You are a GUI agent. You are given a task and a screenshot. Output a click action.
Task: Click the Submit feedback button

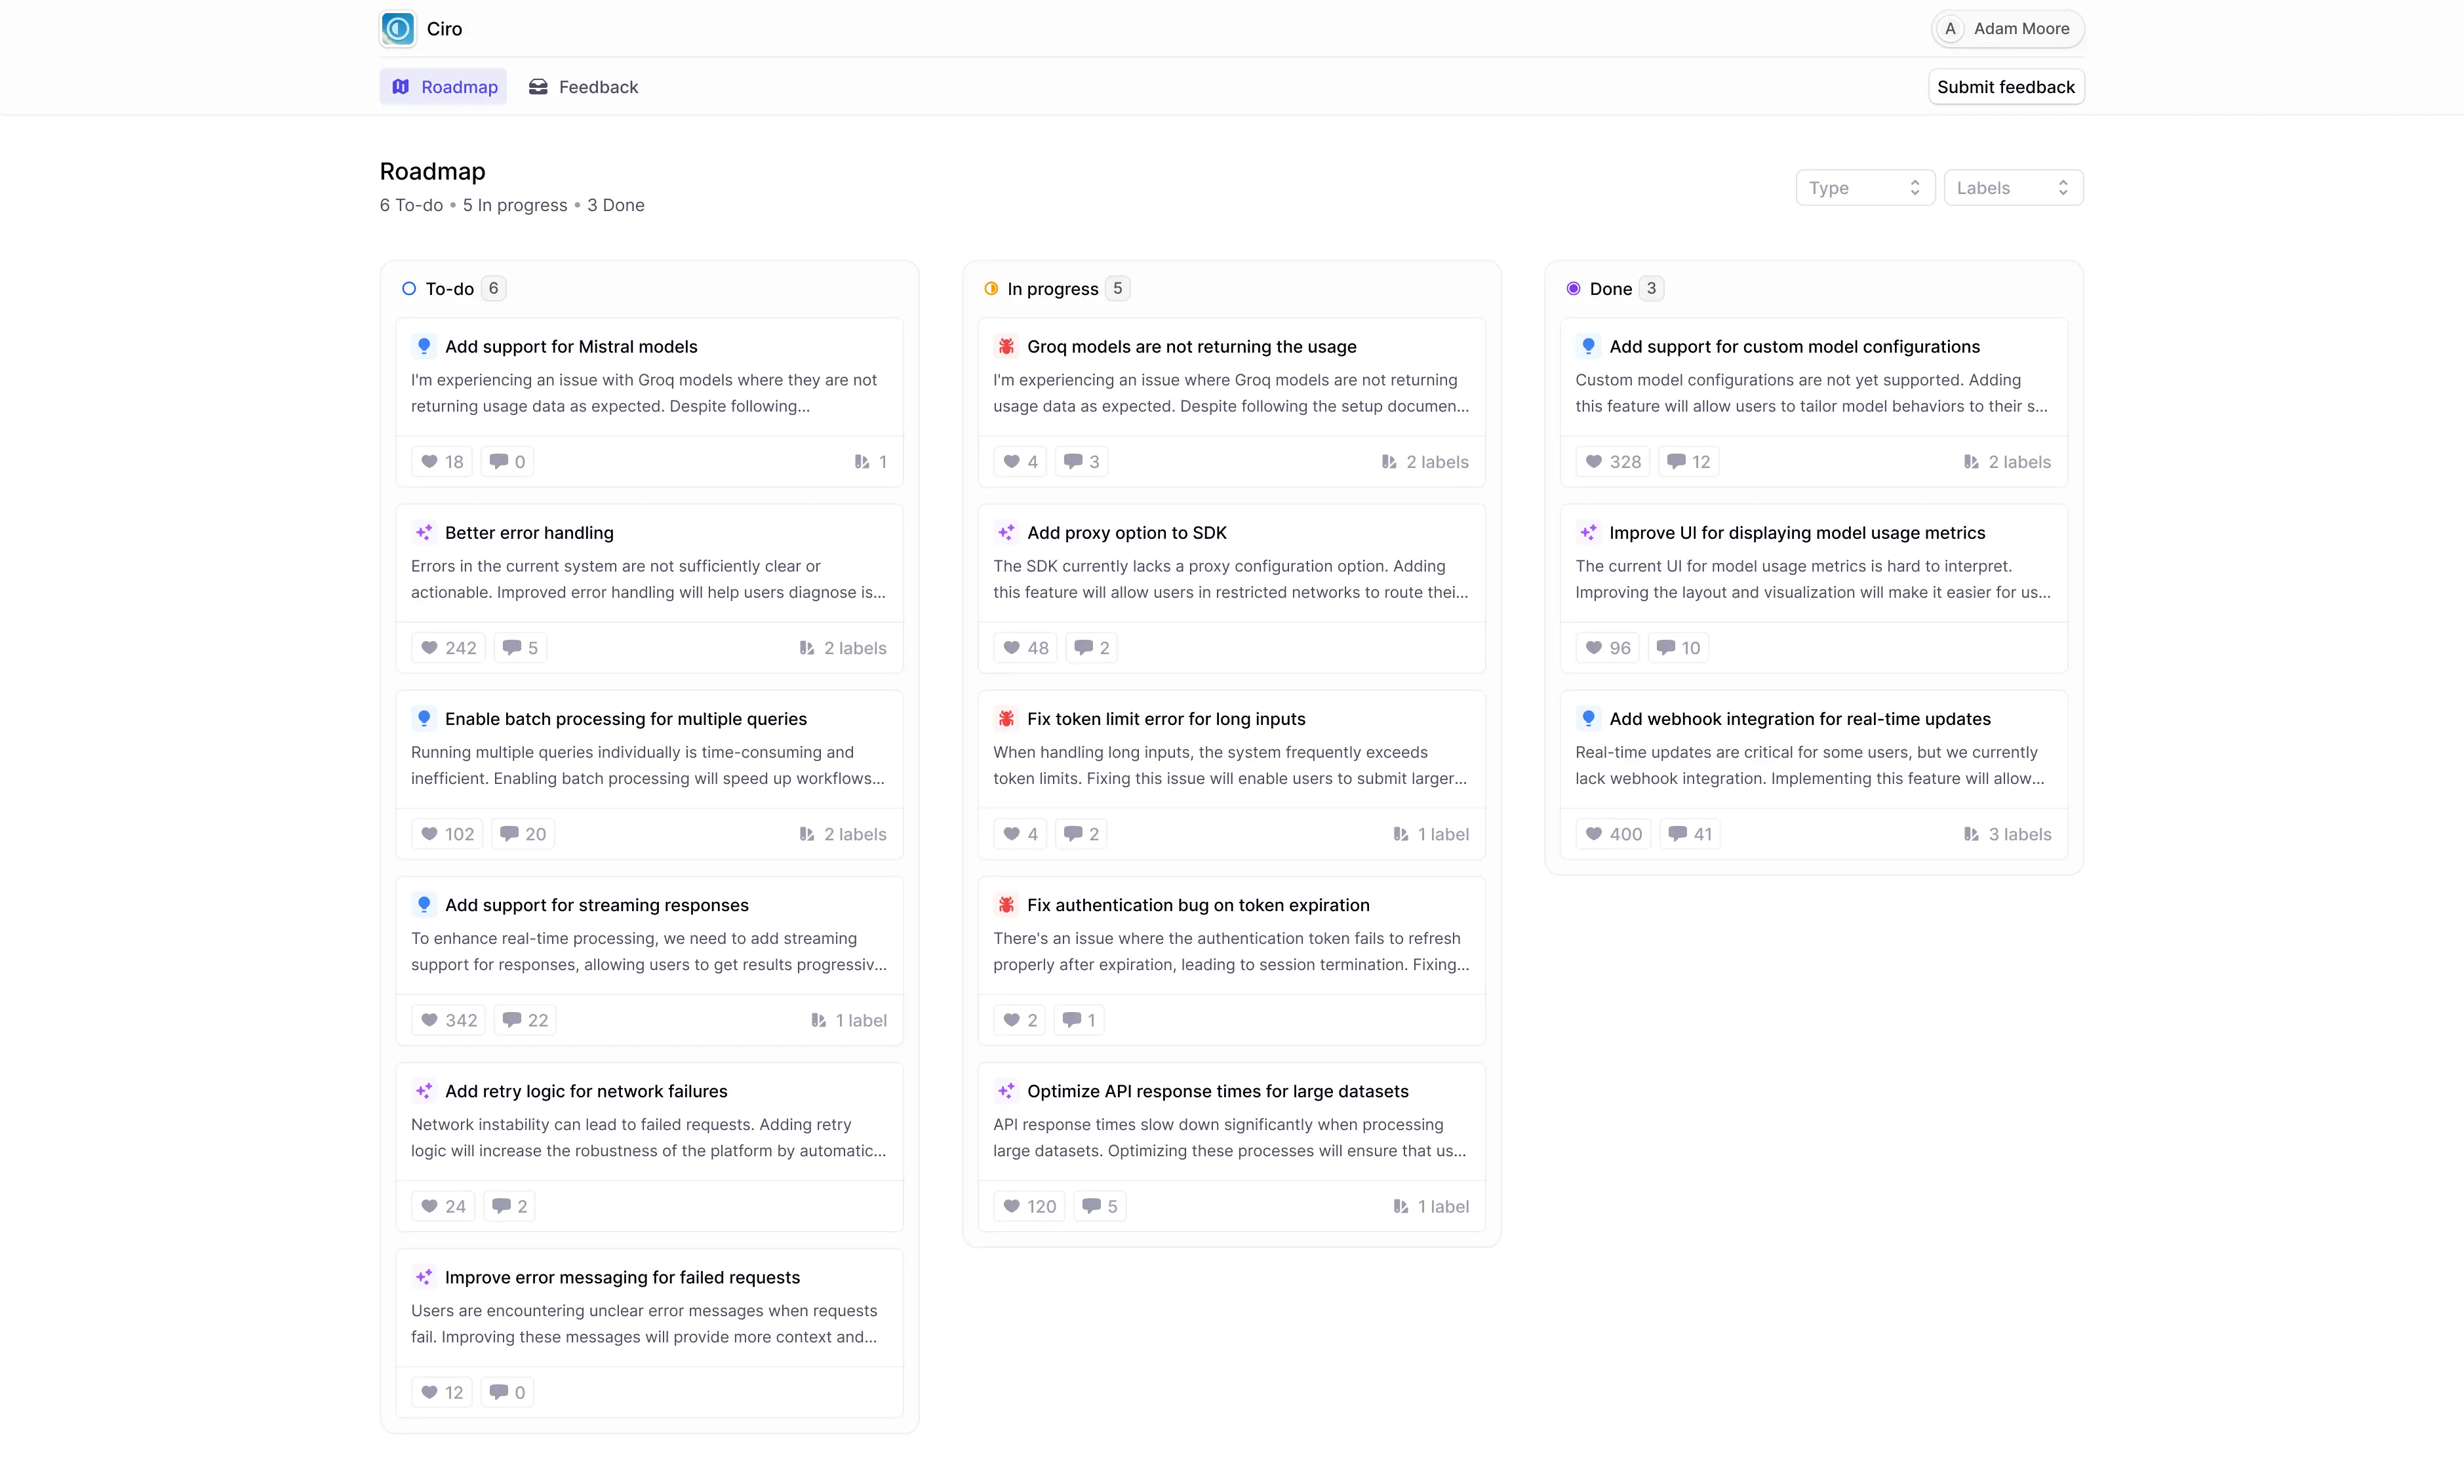[x=2006, y=87]
